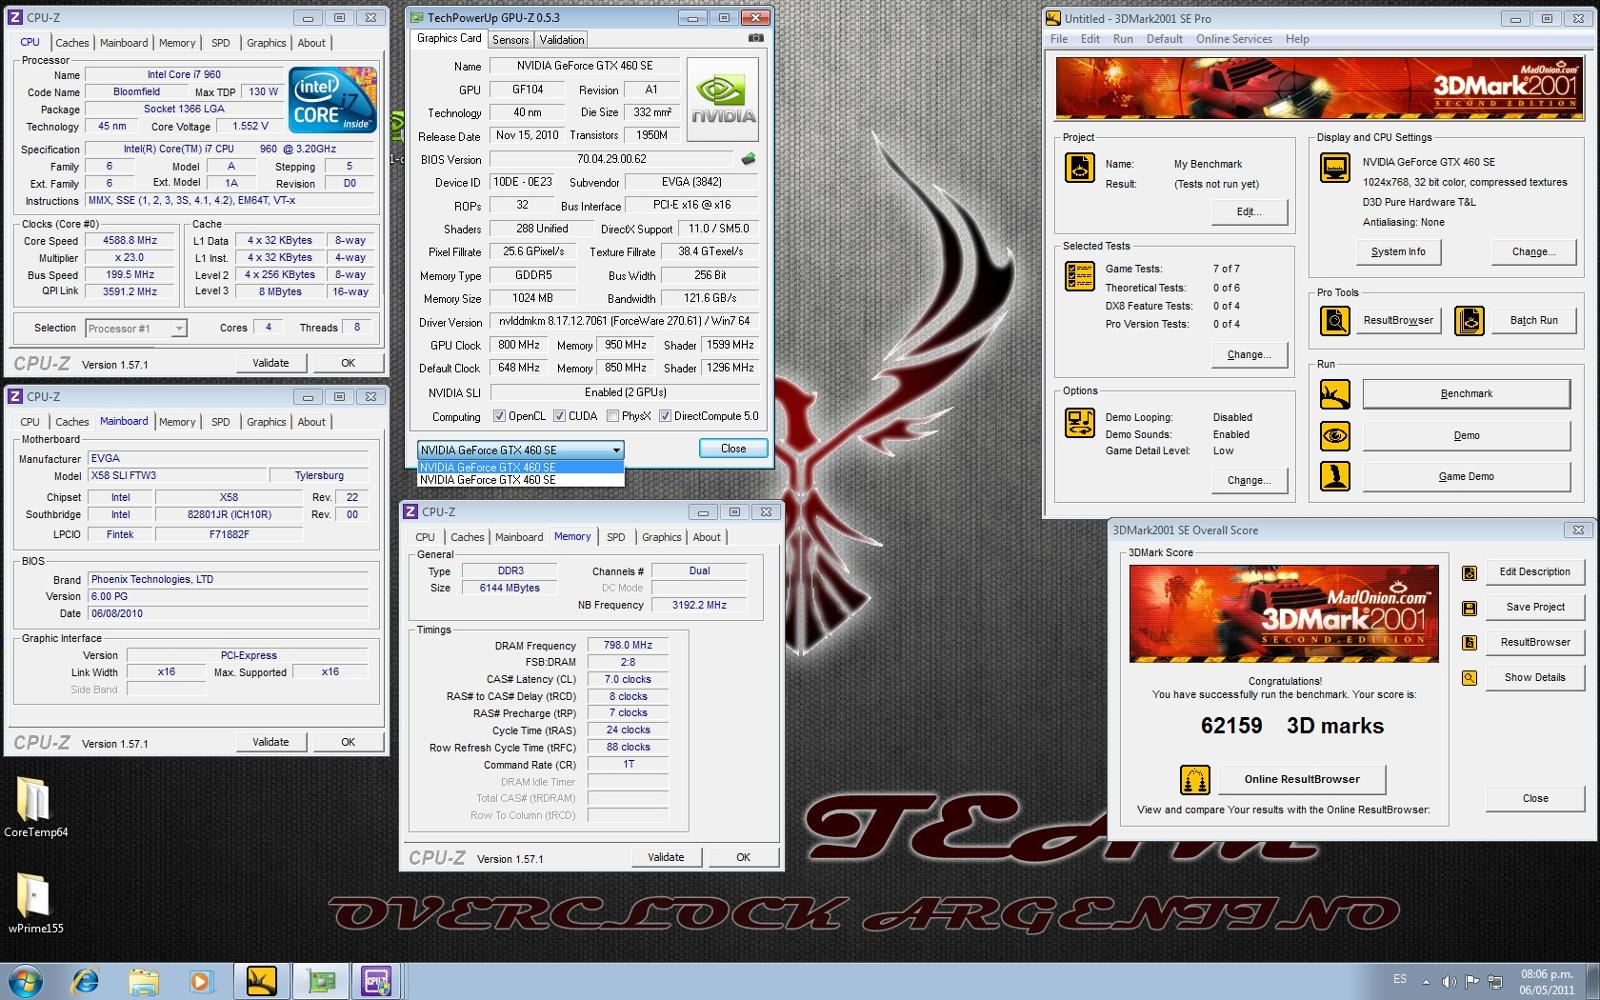This screenshot has width=1600, height=1000.
Task: Click the ResultBrowser magnifier icon in Pro Tools
Action: tap(1335, 321)
